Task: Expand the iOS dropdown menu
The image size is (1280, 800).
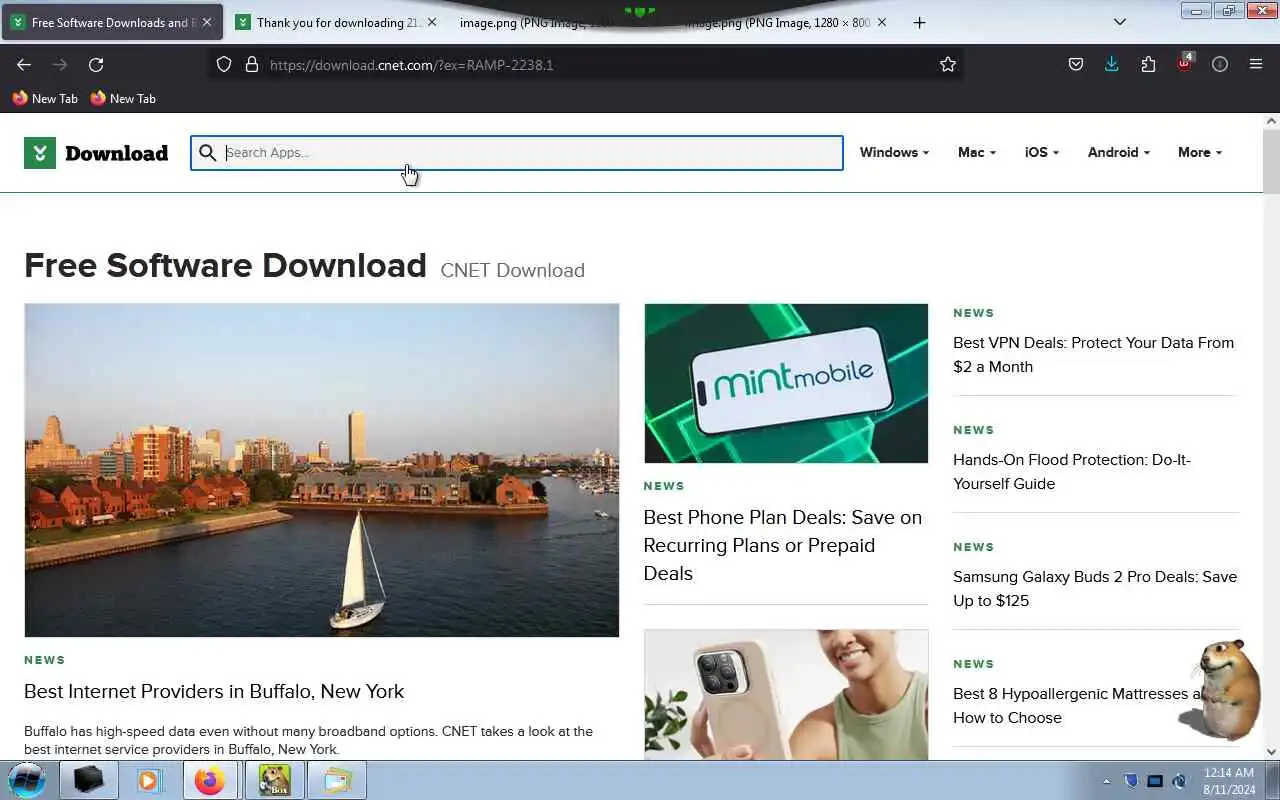Action: (x=1042, y=152)
